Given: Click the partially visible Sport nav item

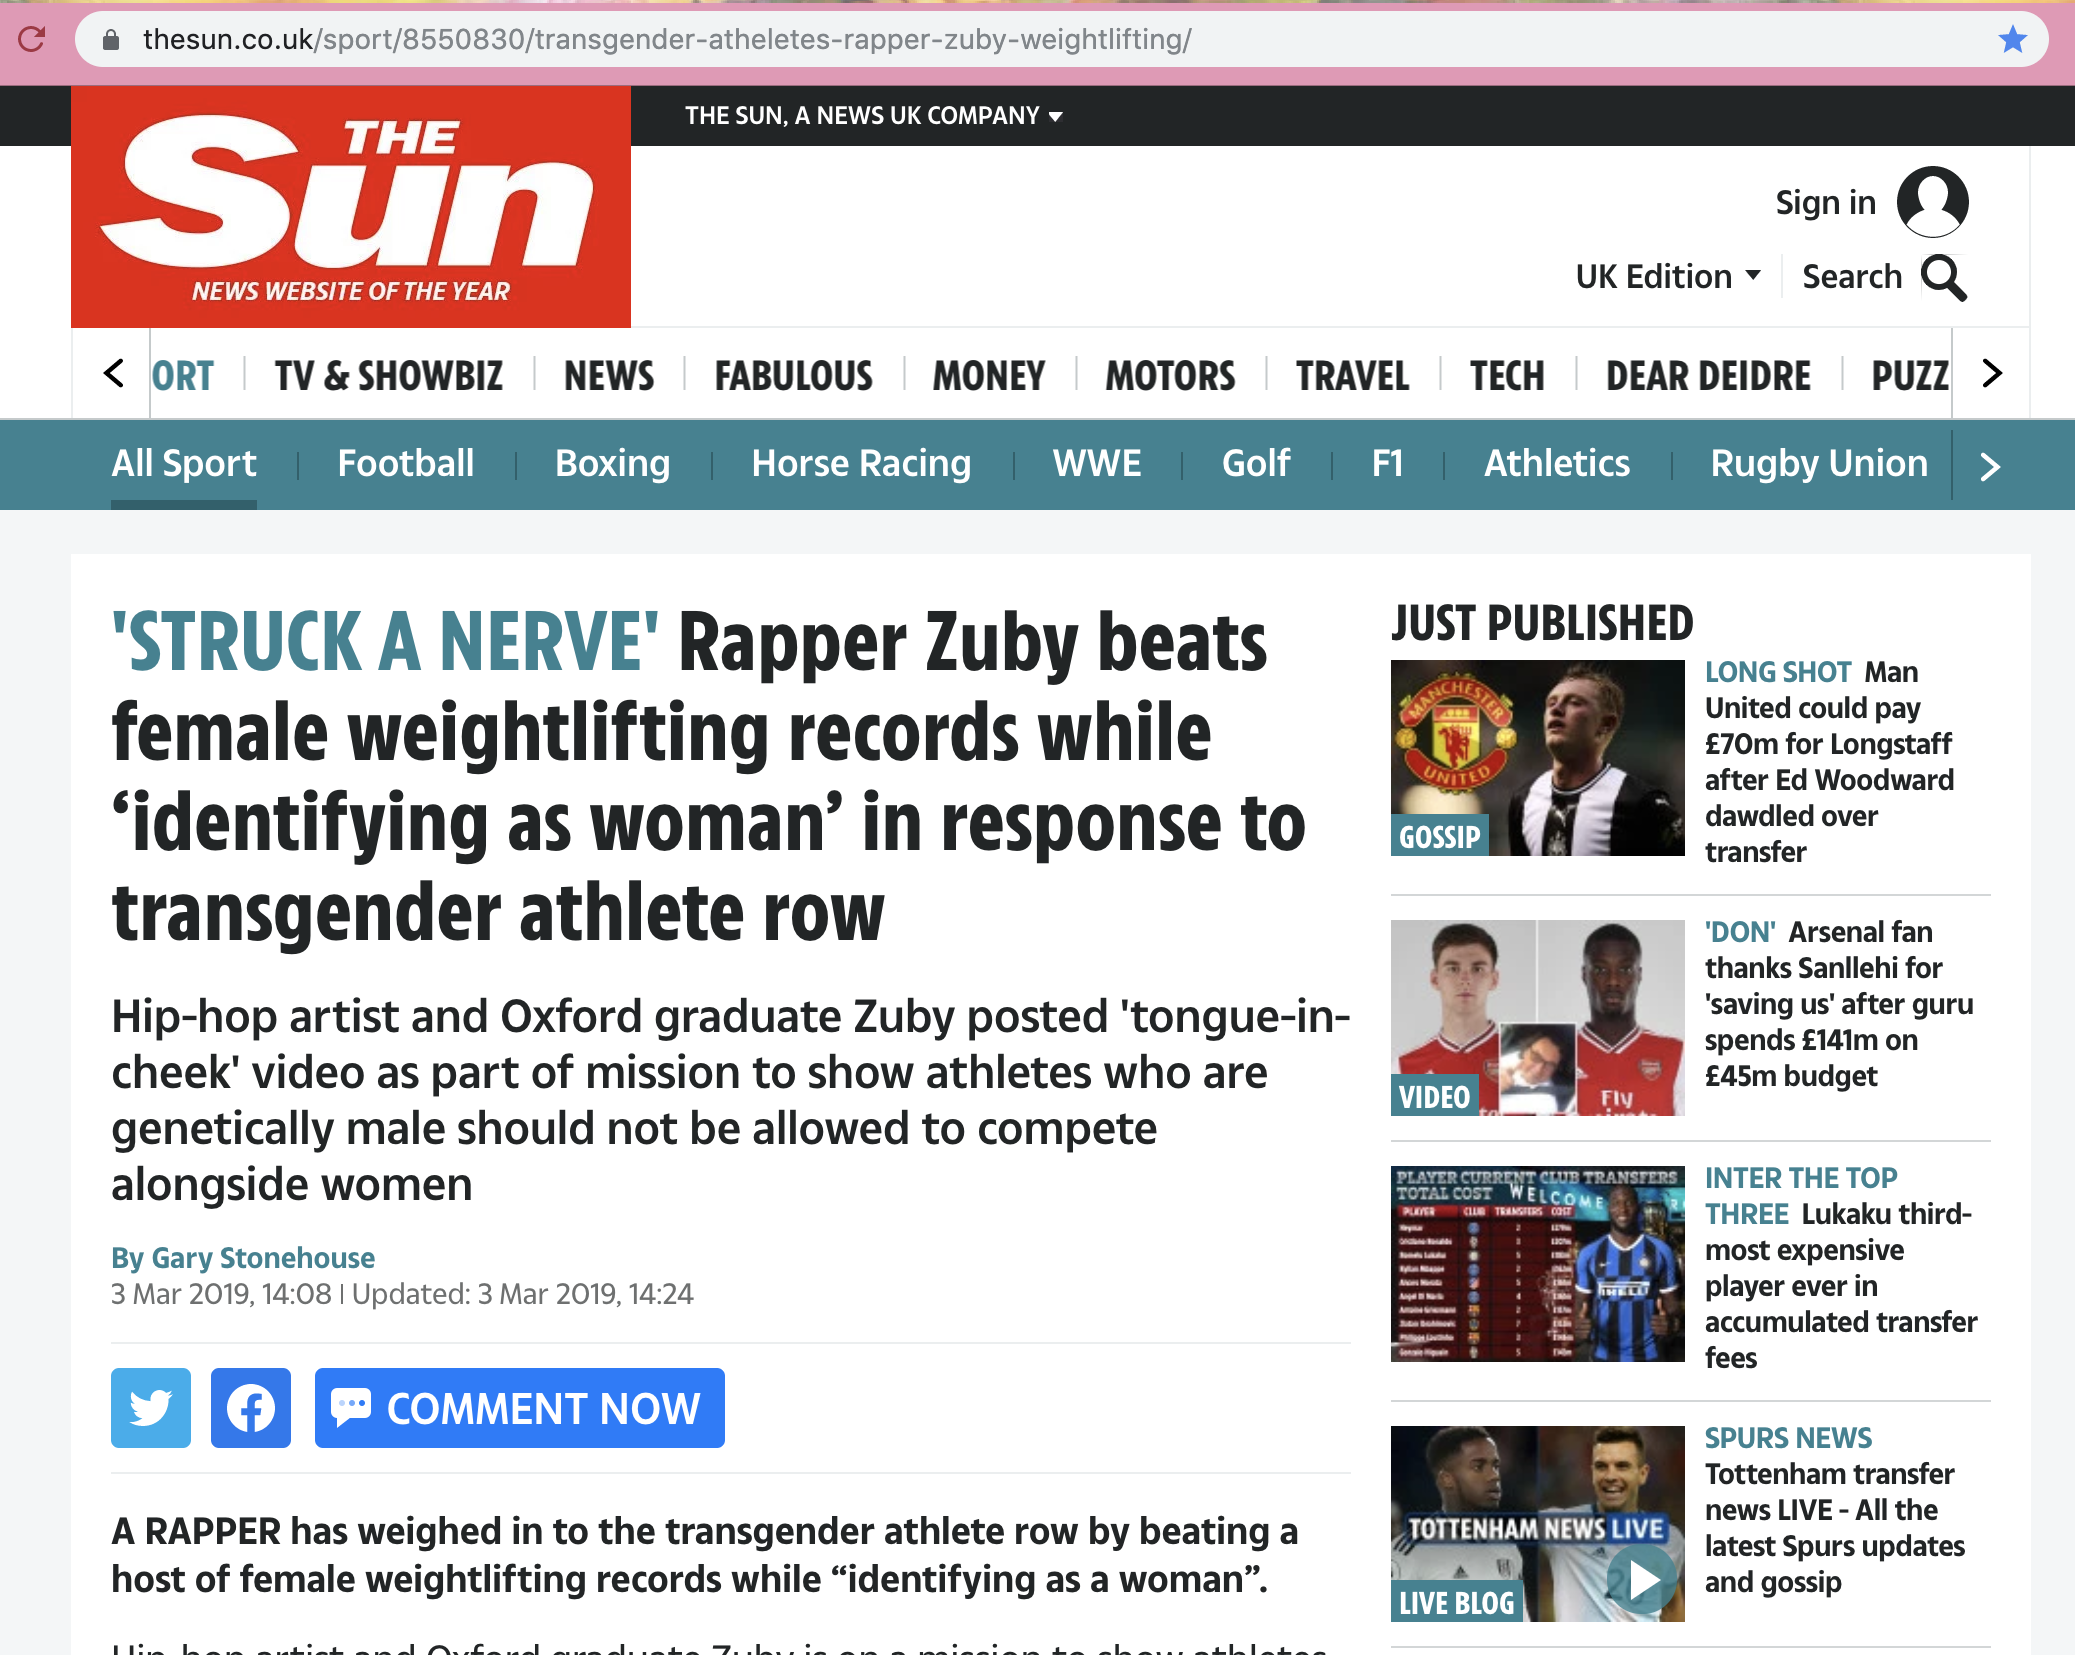Looking at the screenshot, I should [183, 376].
